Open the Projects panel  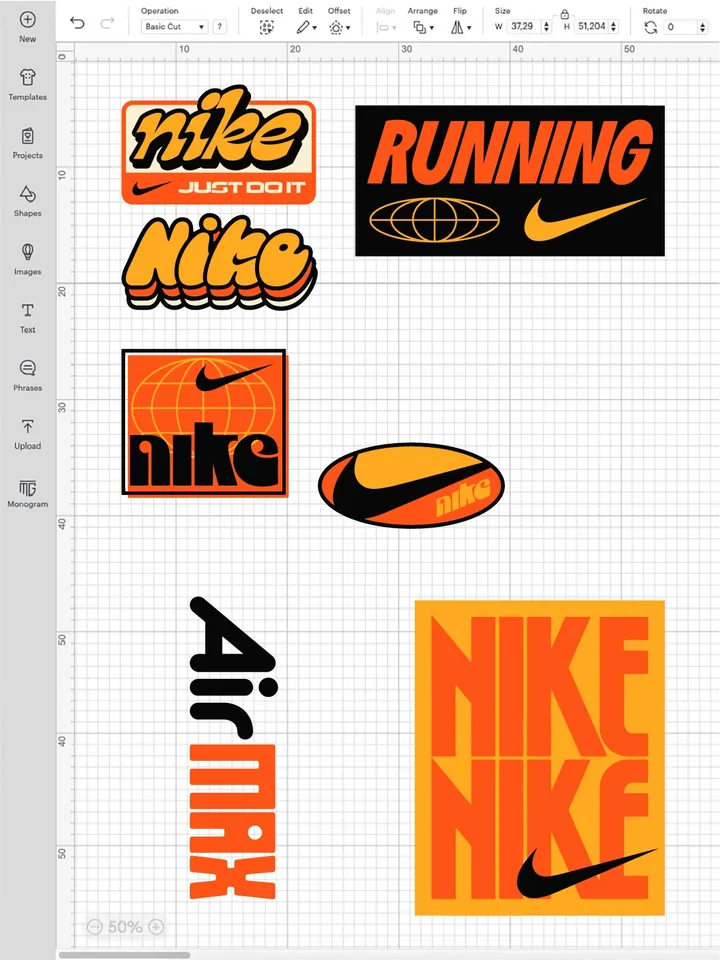[27, 136]
